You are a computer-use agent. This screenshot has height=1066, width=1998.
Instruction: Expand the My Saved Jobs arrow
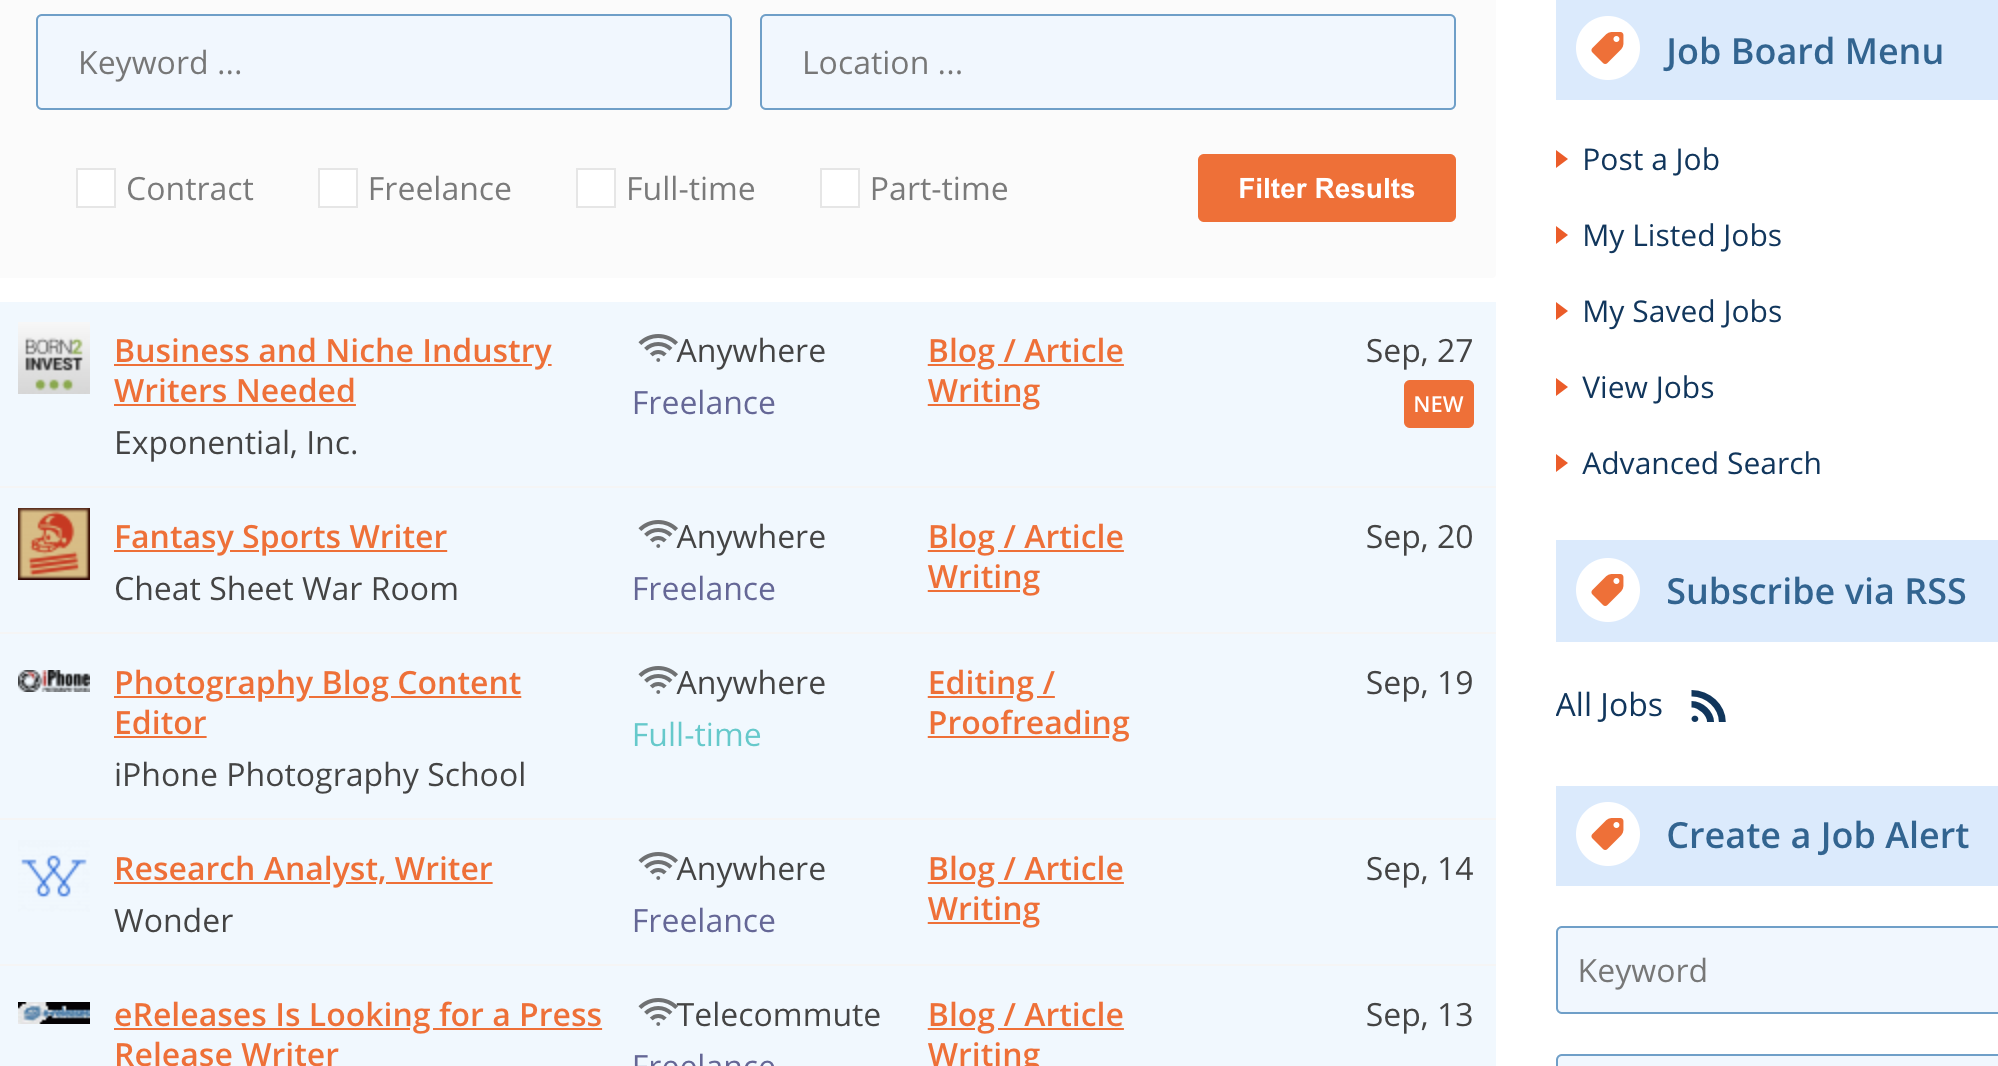pos(1561,312)
